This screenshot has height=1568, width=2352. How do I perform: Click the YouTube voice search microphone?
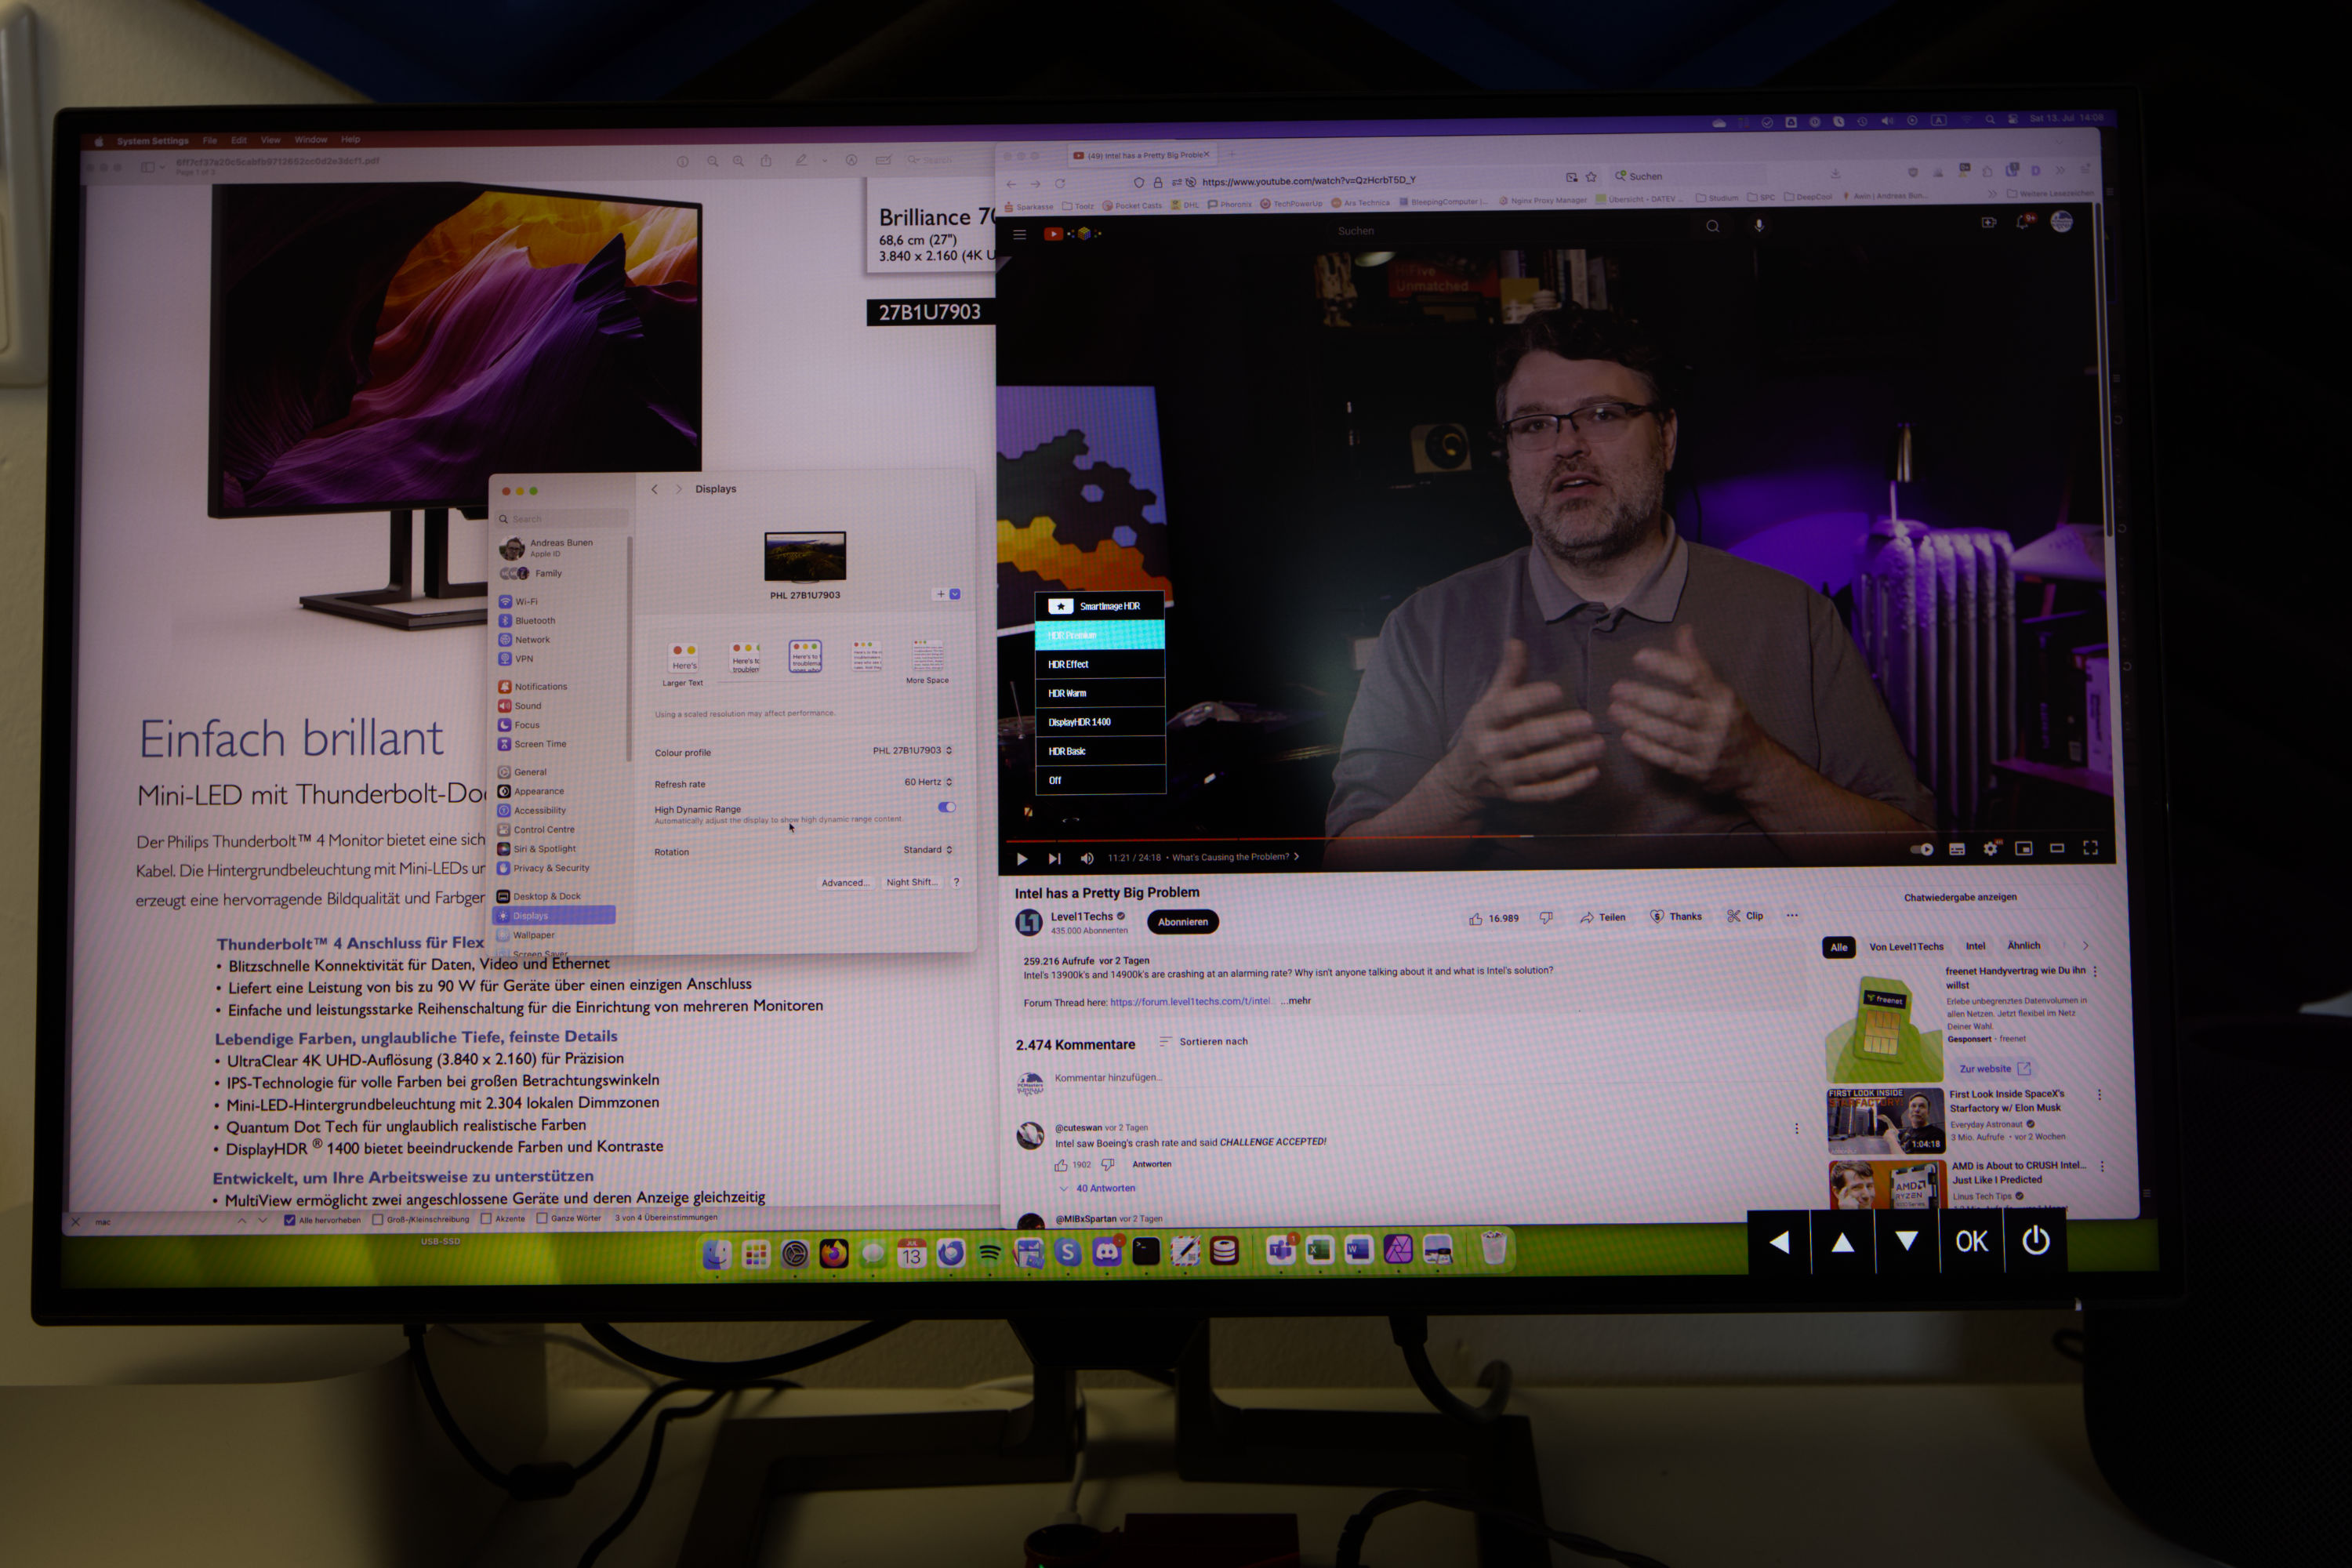click(x=1758, y=226)
